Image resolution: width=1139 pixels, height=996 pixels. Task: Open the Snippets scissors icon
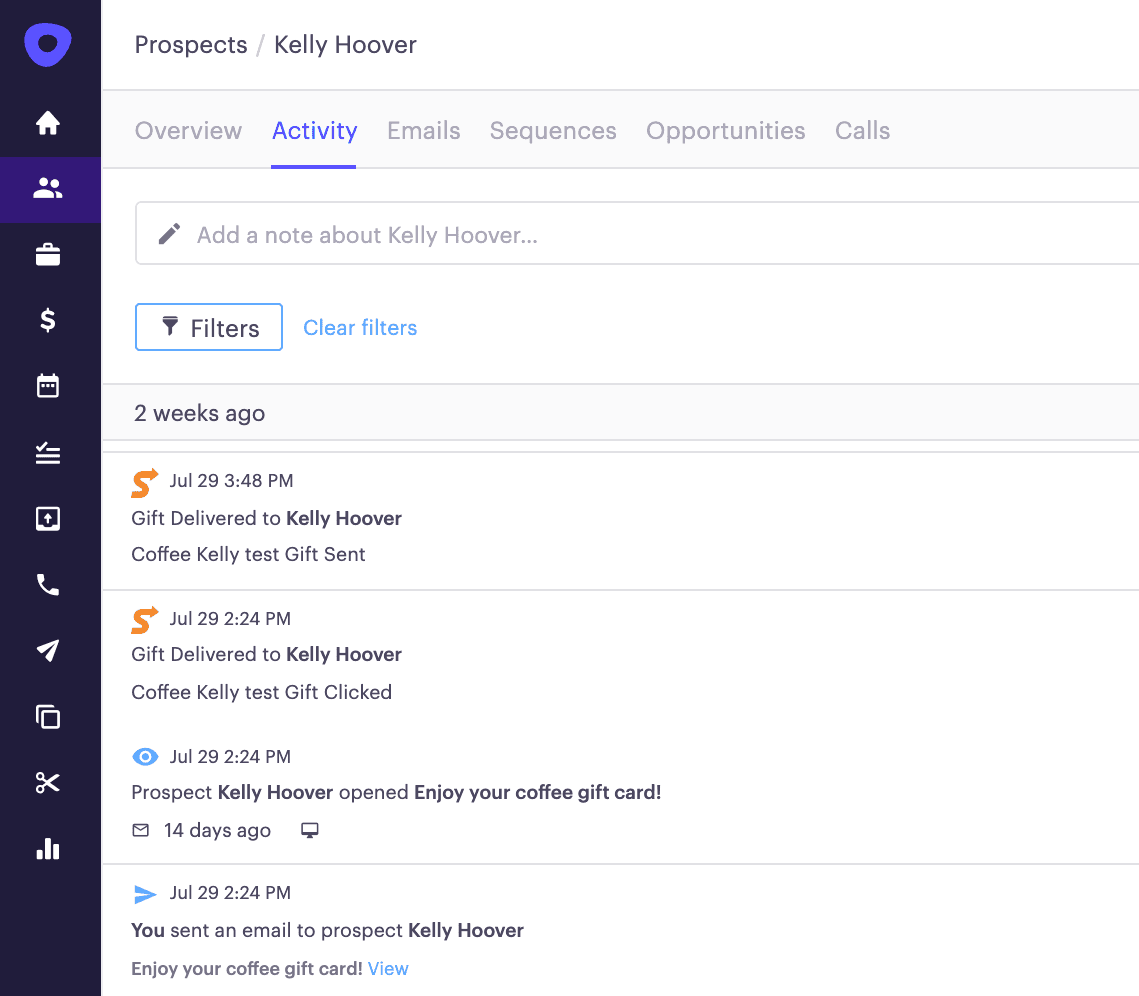coord(48,783)
